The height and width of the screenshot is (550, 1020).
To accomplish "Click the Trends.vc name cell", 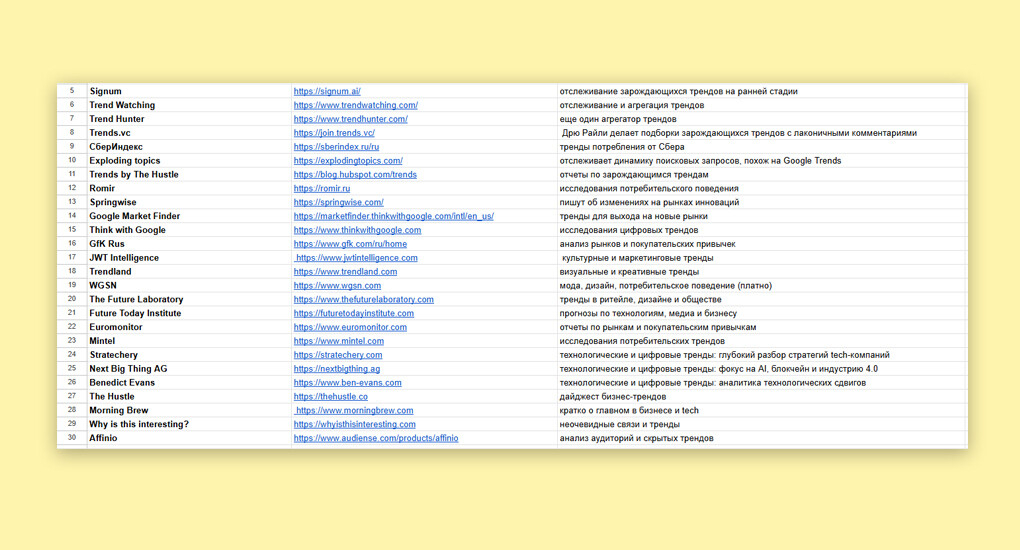I will 189,133.
